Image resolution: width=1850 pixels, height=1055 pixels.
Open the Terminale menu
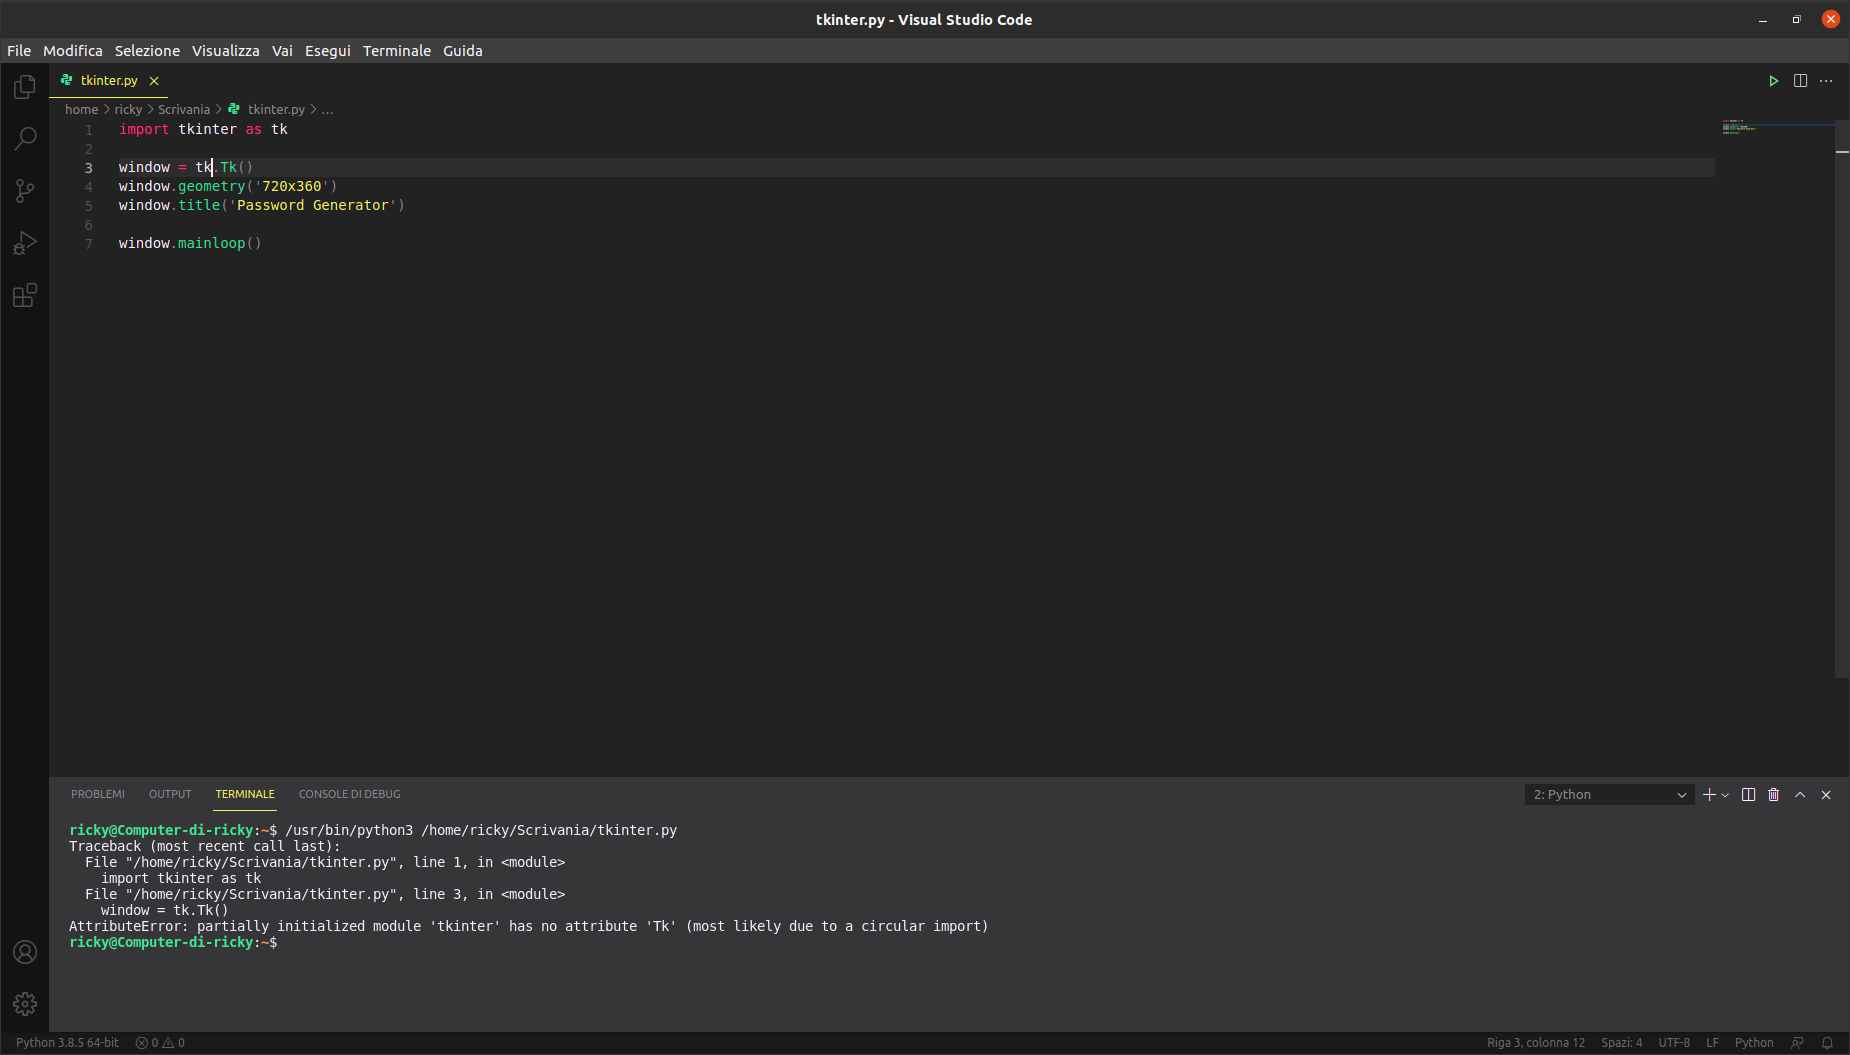396,51
